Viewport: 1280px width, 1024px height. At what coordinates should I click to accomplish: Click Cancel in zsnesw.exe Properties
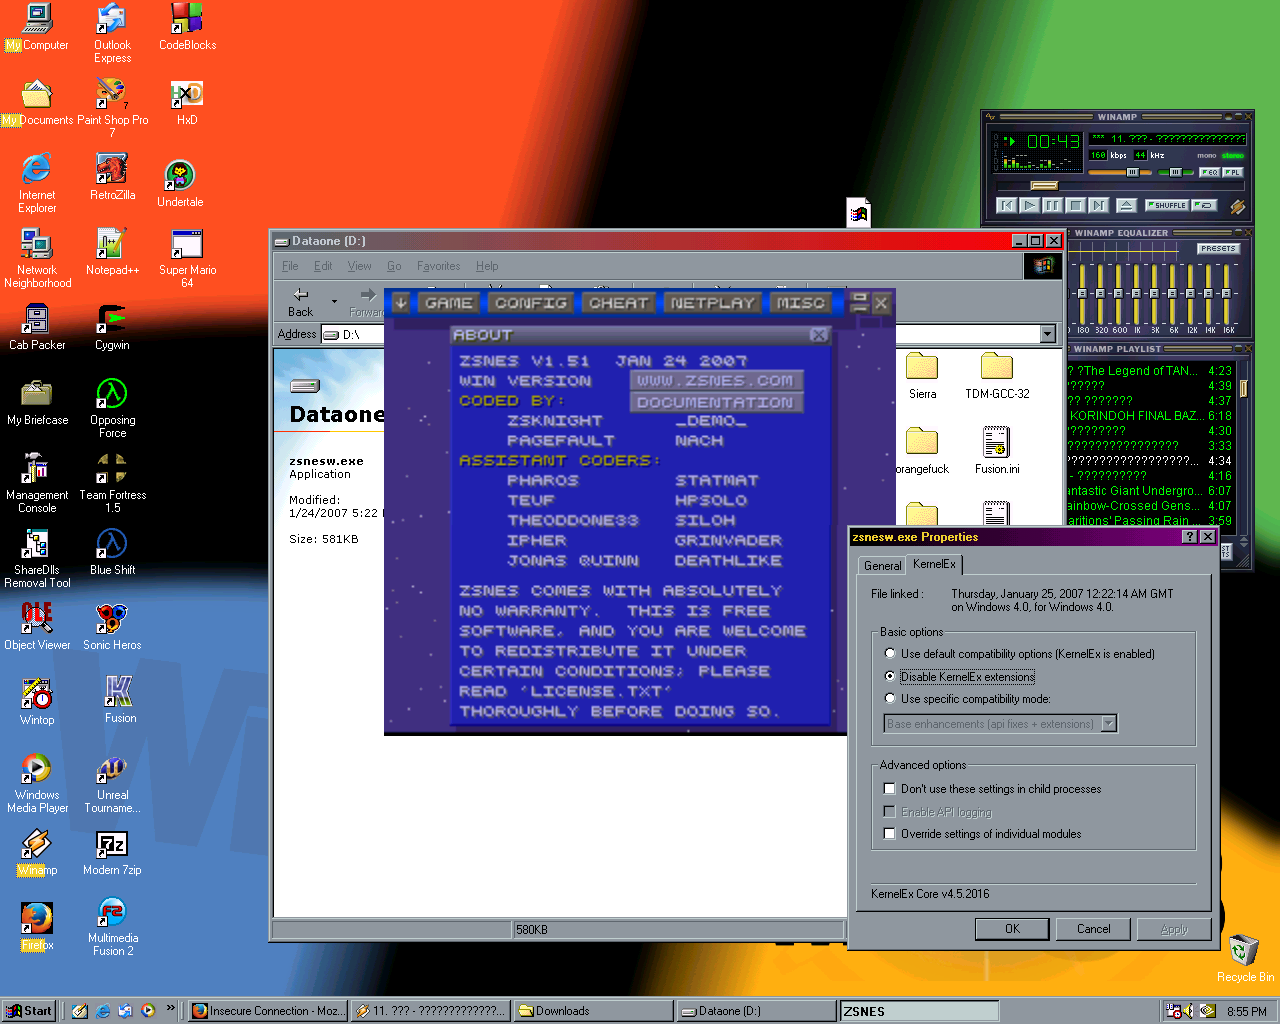coord(1094,929)
